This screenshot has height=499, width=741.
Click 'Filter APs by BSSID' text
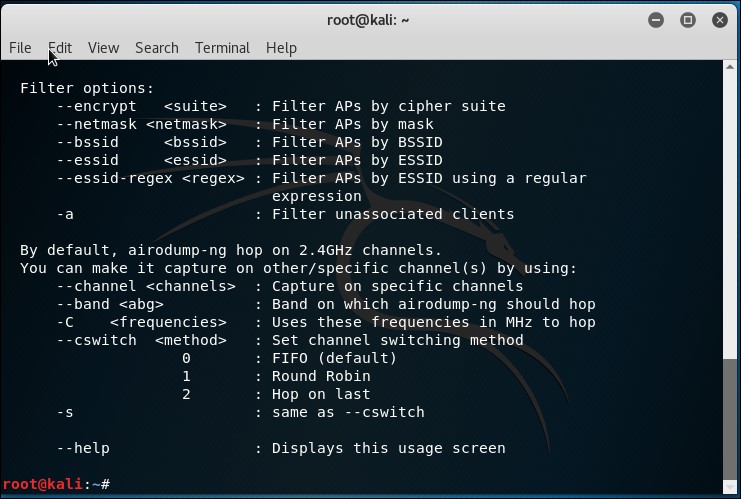click(357, 142)
